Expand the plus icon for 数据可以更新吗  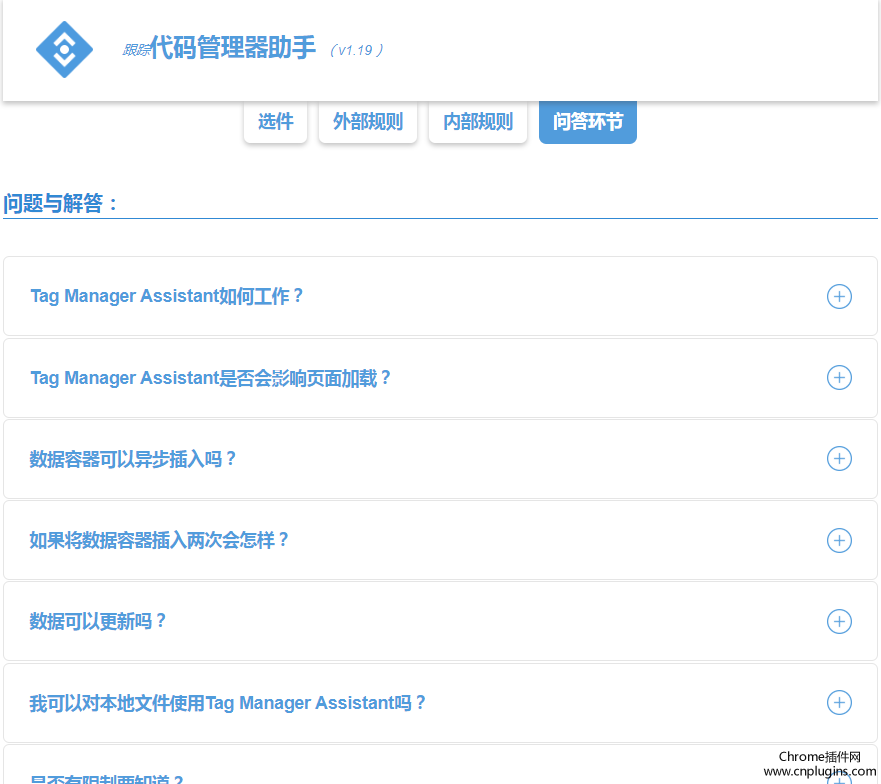pos(839,621)
